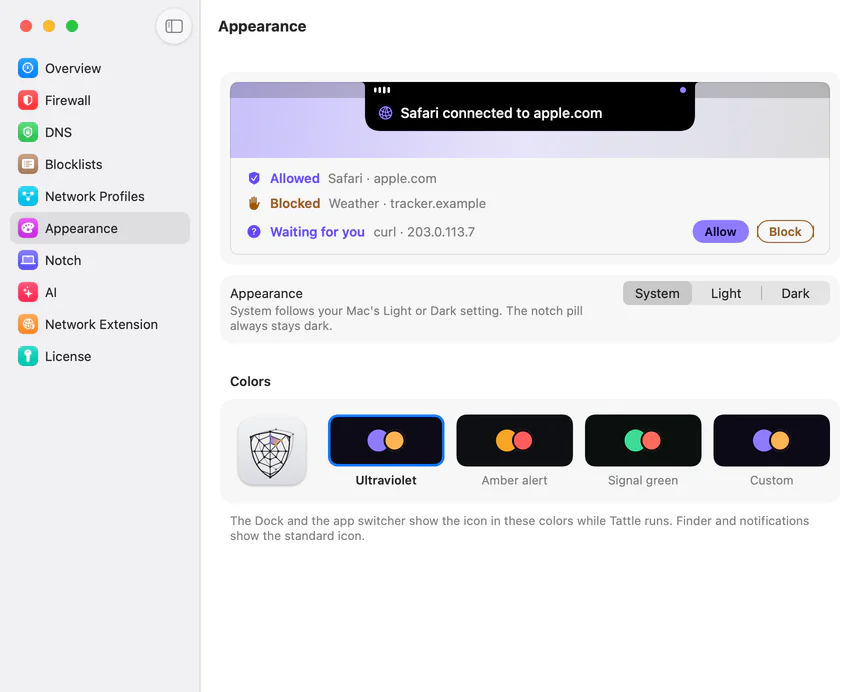The width and height of the screenshot is (860, 692).
Task: Click the Appearance palette icon in the sidebar
Action: coord(28,228)
